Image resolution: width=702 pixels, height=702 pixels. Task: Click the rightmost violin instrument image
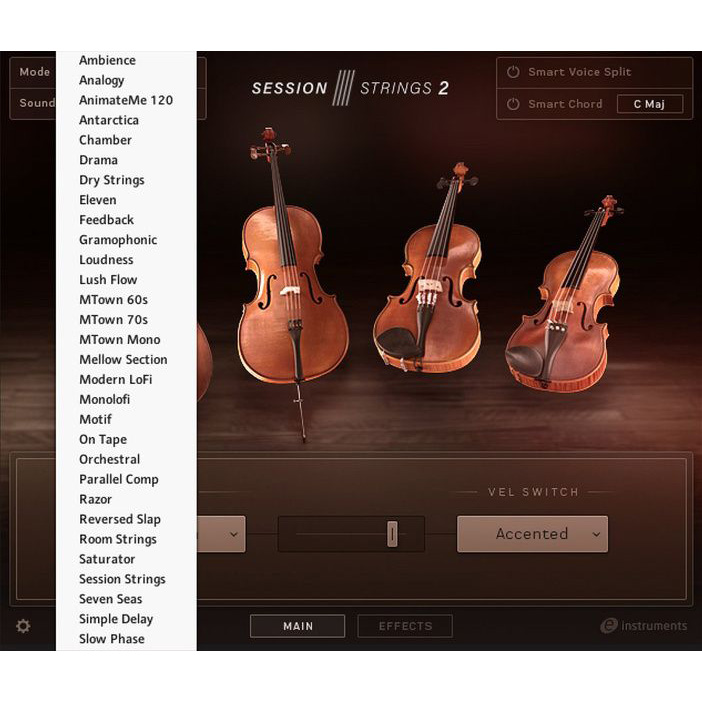click(x=565, y=295)
